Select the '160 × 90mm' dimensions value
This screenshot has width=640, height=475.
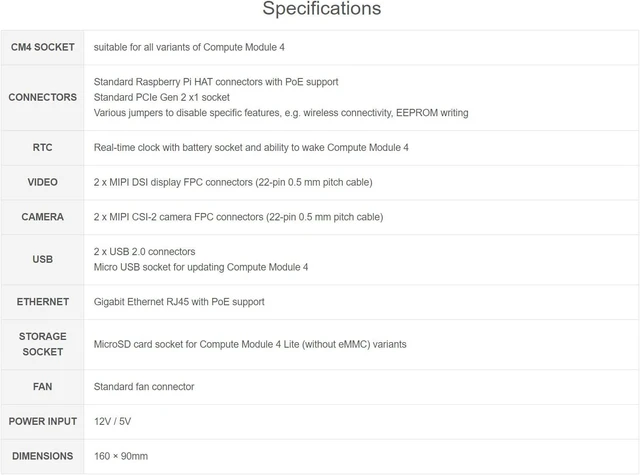pos(121,456)
